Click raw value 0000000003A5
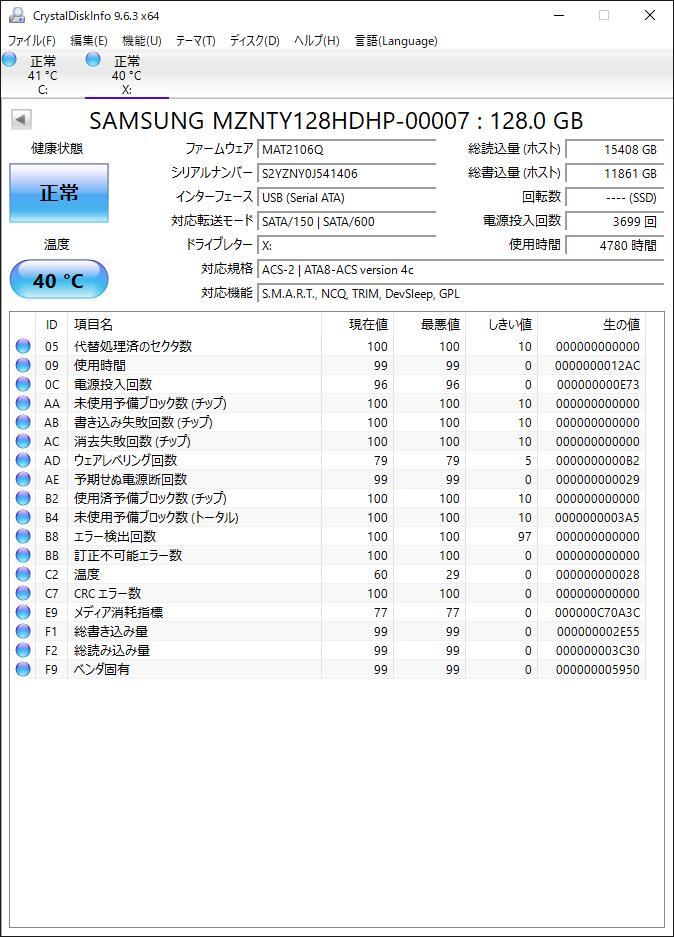674x937 pixels. 598,517
